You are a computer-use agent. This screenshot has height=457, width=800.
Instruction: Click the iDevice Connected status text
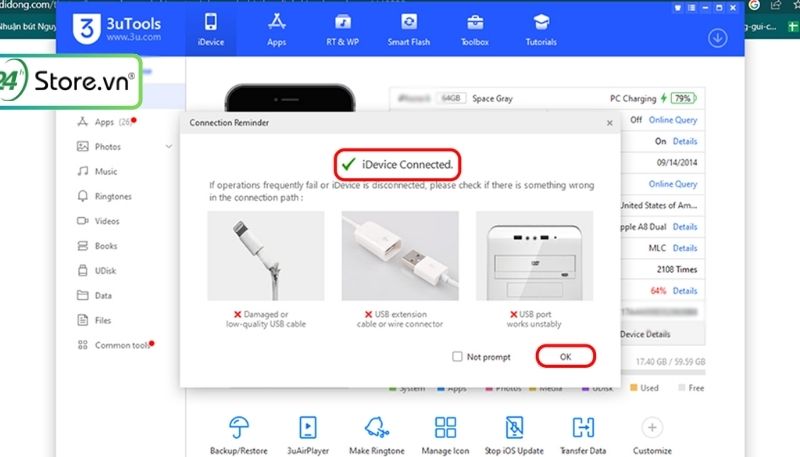click(407, 165)
